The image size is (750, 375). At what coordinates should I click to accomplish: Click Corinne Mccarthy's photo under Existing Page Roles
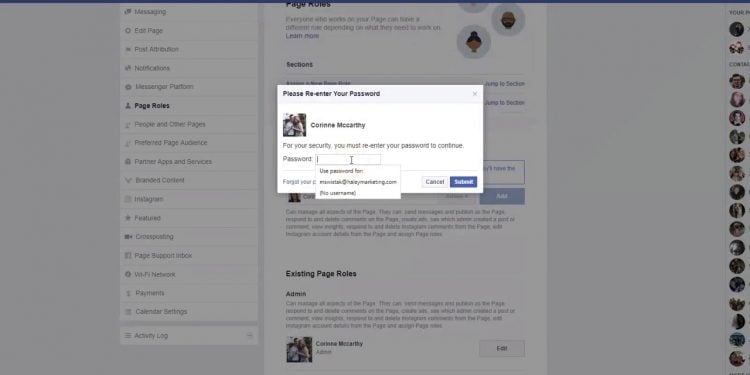(299, 349)
